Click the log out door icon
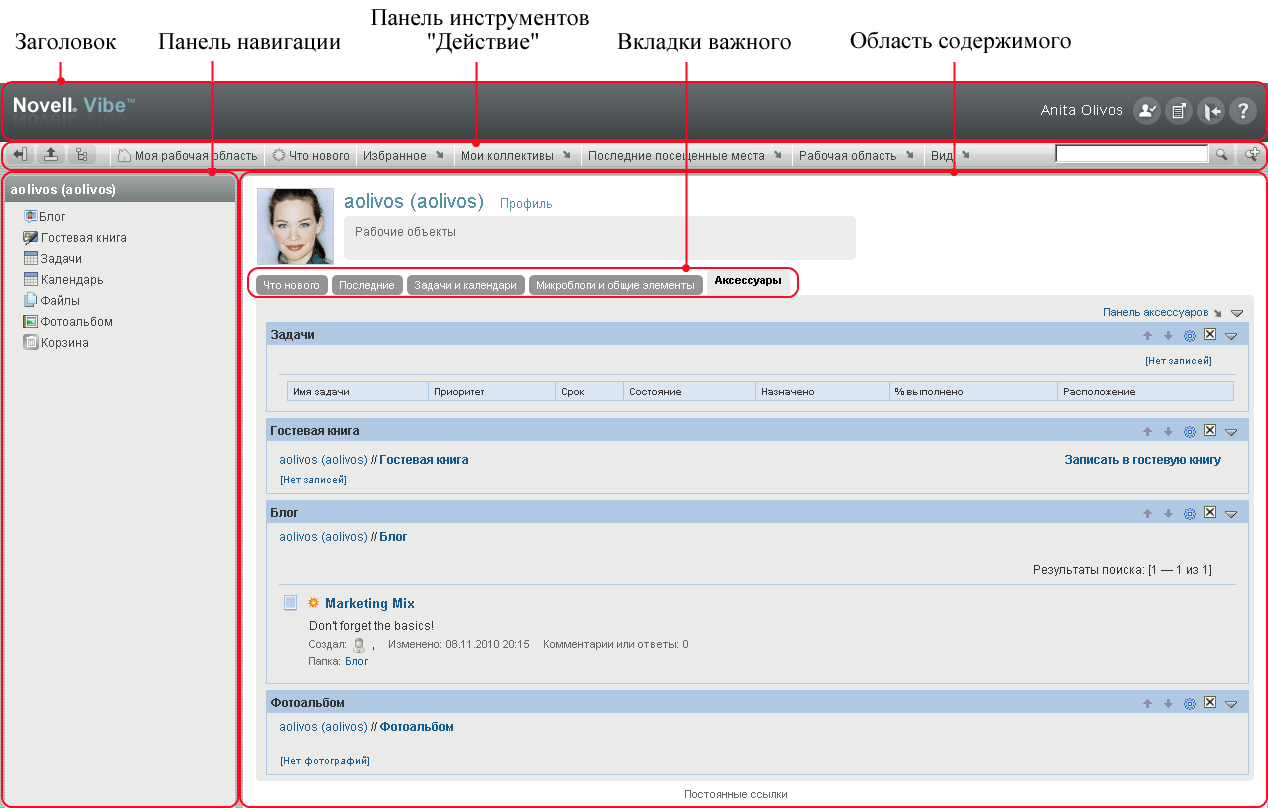Screen dimensions: 1268x808 tap(1210, 111)
